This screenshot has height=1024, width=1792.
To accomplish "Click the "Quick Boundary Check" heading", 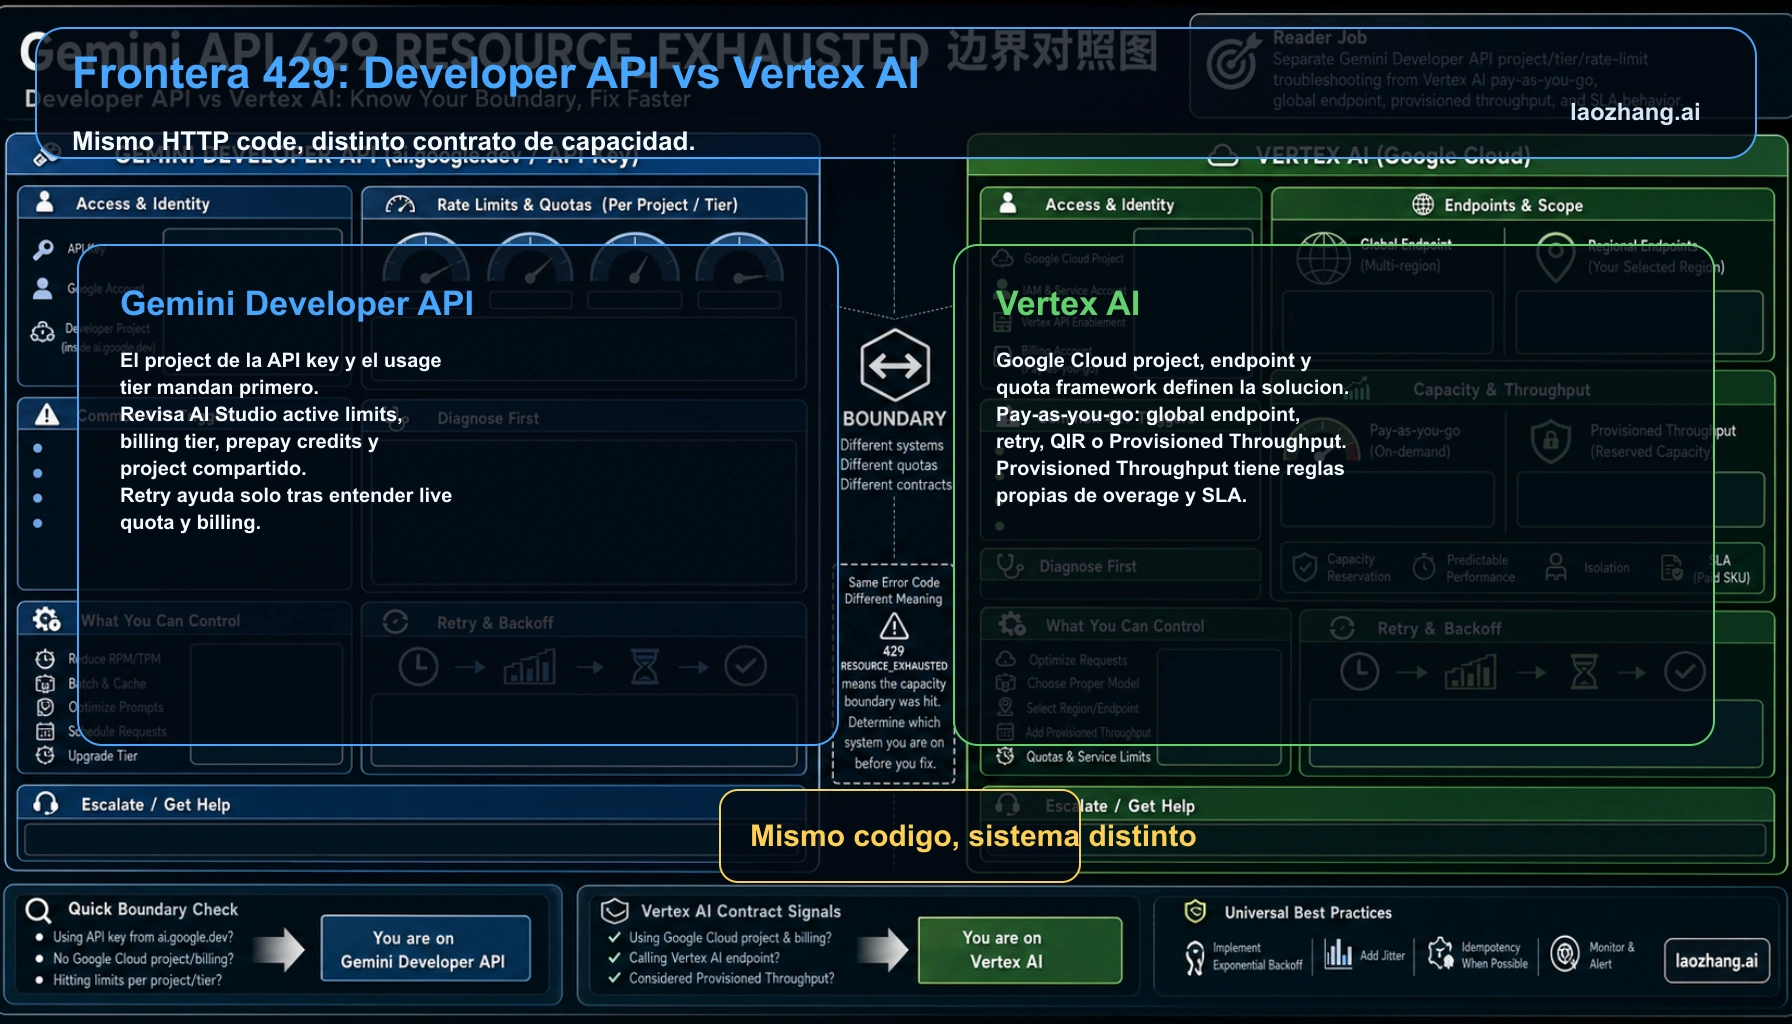I will pyautogui.click(x=153, y=909).
